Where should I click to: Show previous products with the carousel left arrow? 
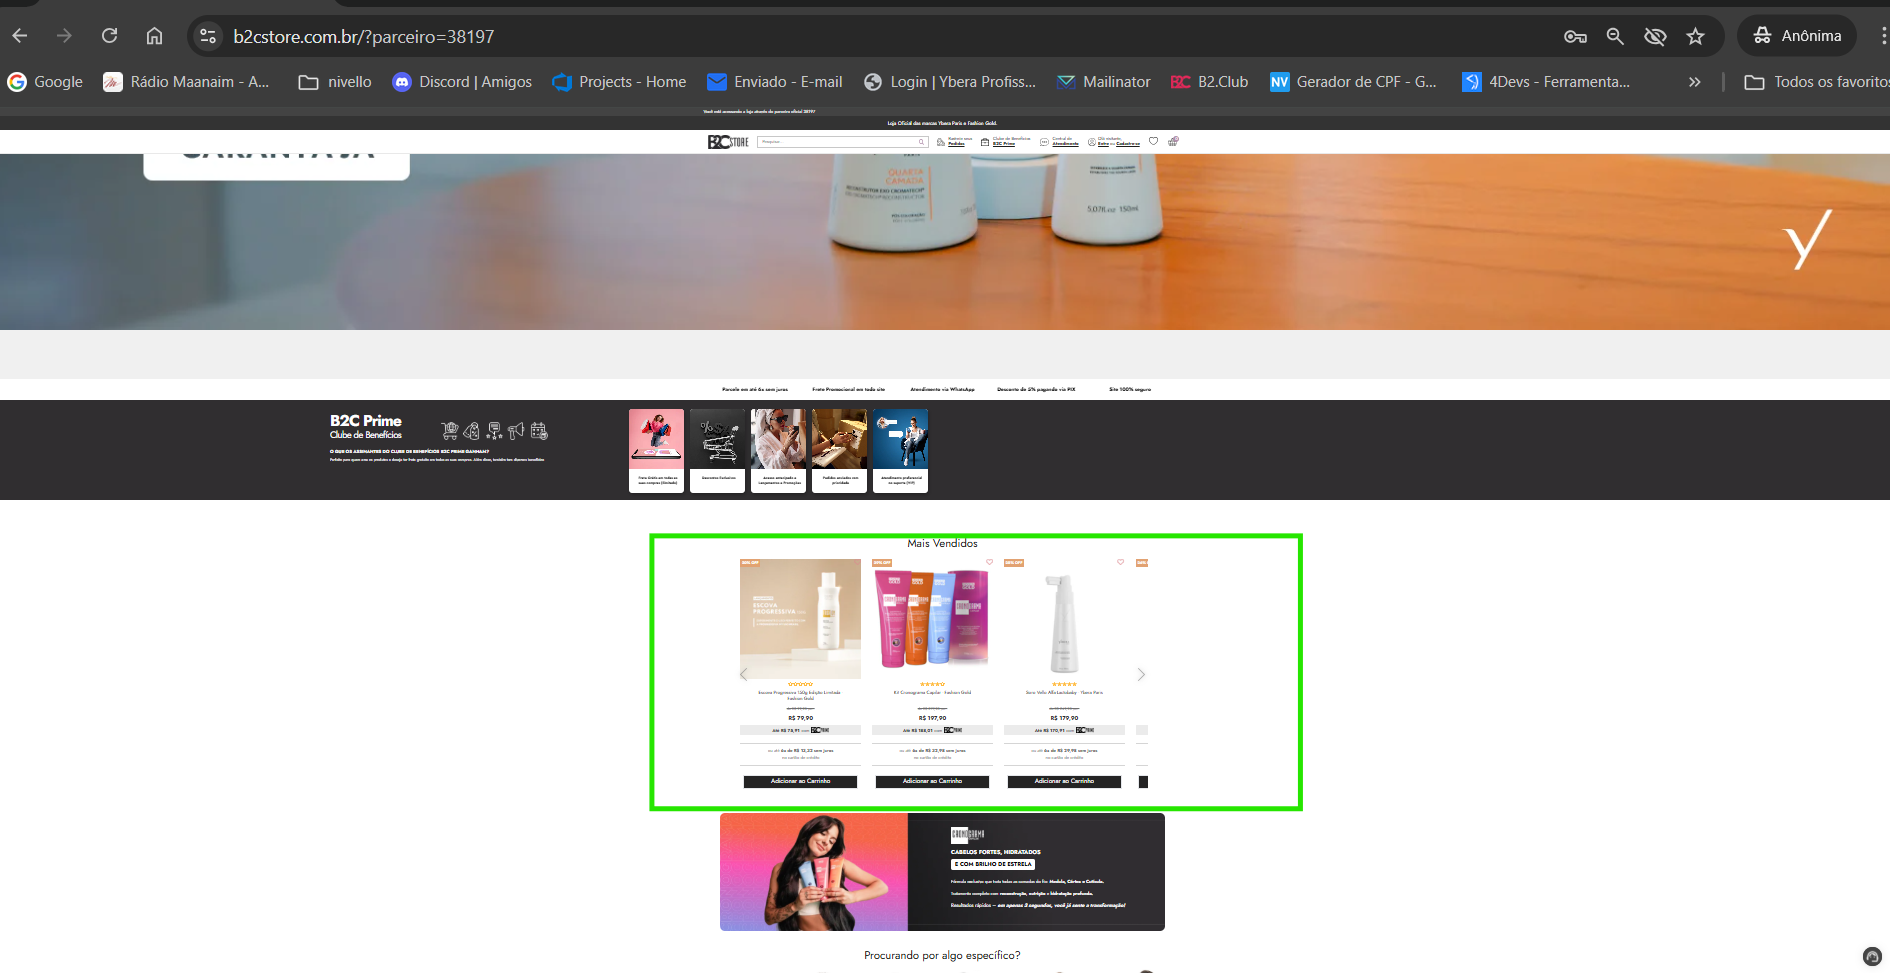pos(744,674)
